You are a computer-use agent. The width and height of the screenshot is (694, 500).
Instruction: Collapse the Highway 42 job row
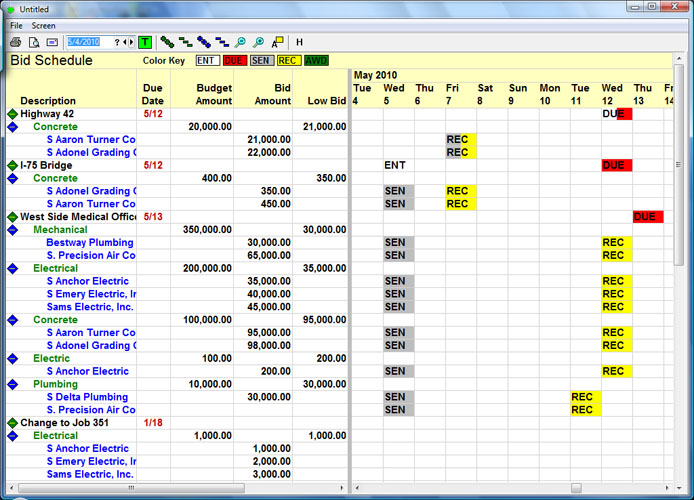click(x=12, y=114)
